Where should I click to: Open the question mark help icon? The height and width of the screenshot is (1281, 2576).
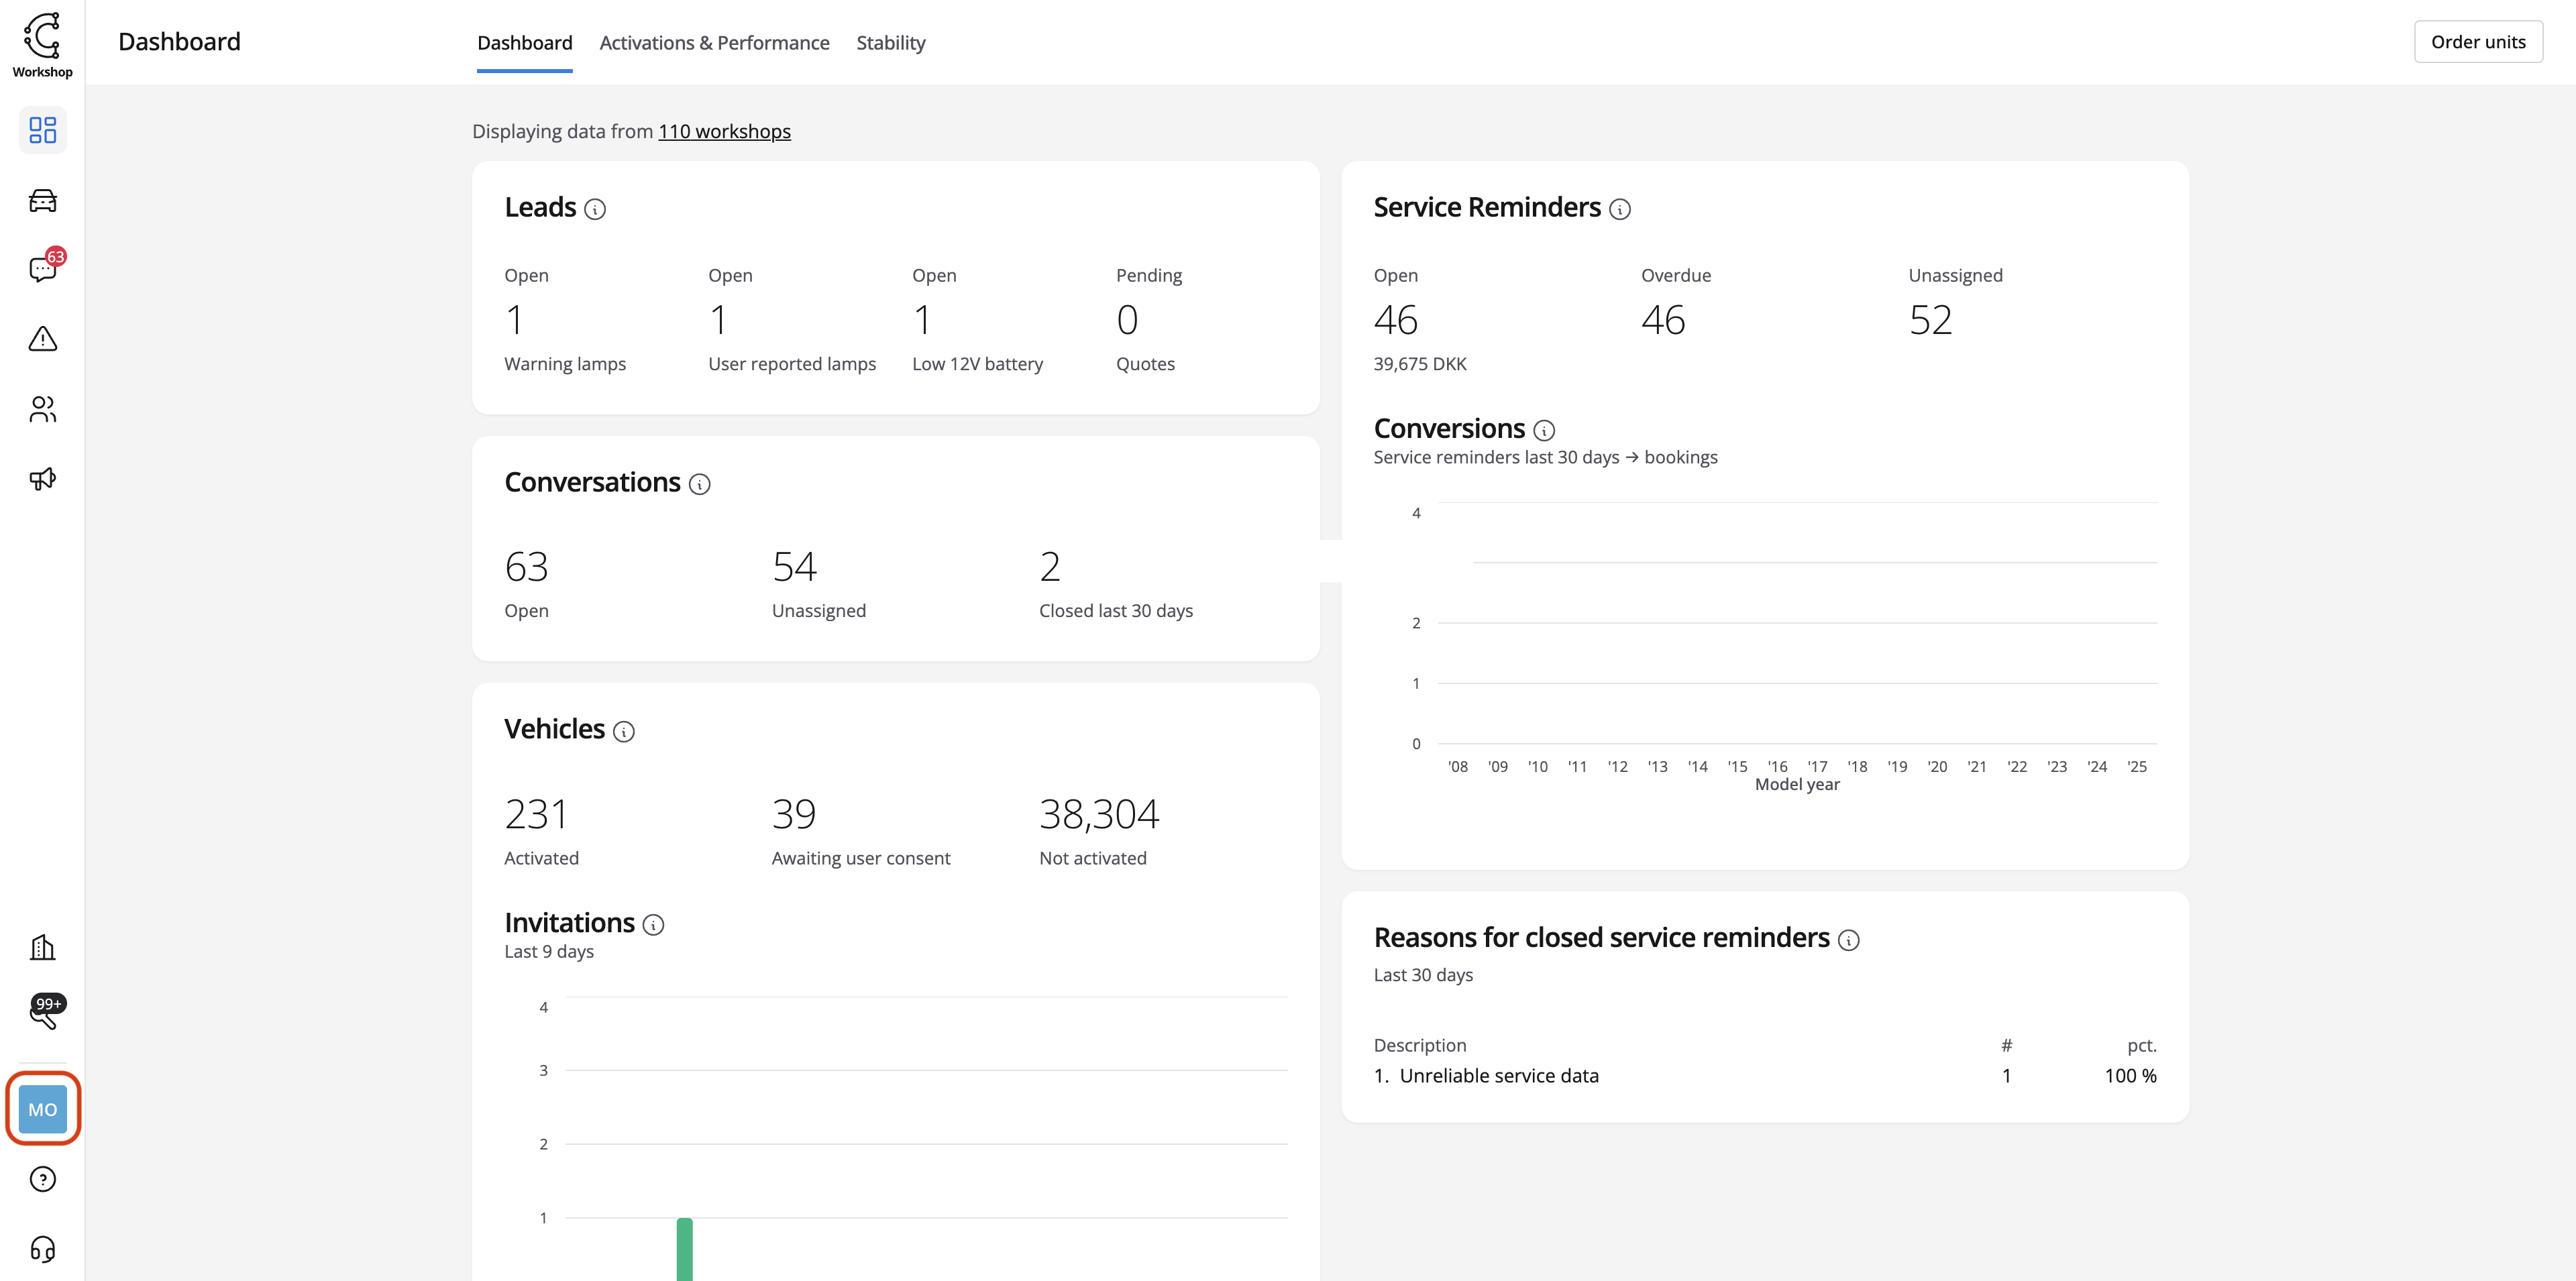point(42,1179)
